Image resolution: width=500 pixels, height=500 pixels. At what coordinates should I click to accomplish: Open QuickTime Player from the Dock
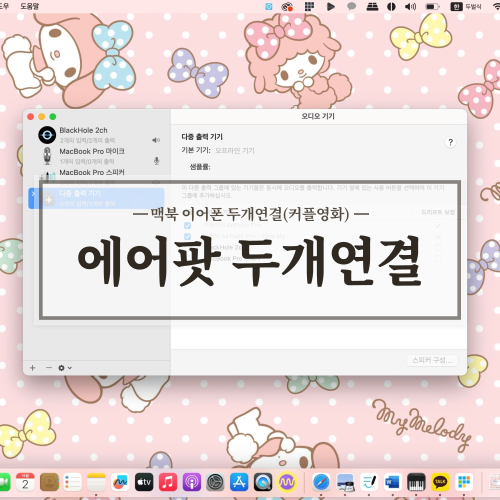263,482
